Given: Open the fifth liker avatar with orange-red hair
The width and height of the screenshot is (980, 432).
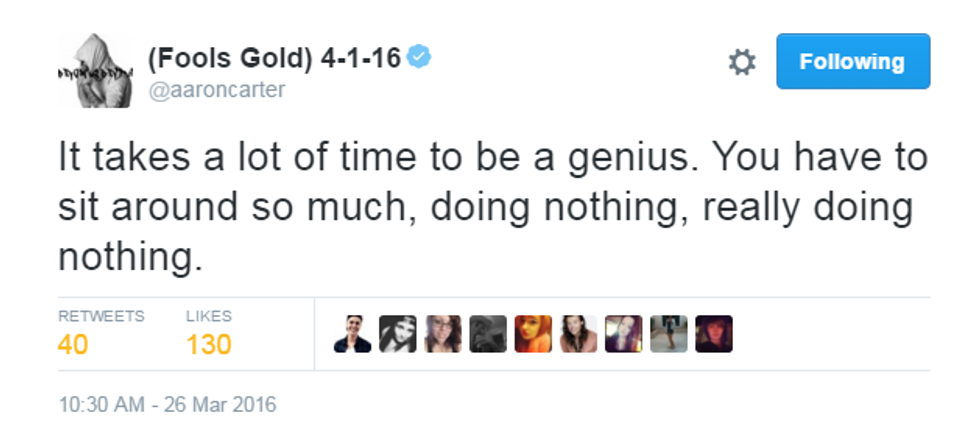Looking at the screenshot, I should click(533, 334).
